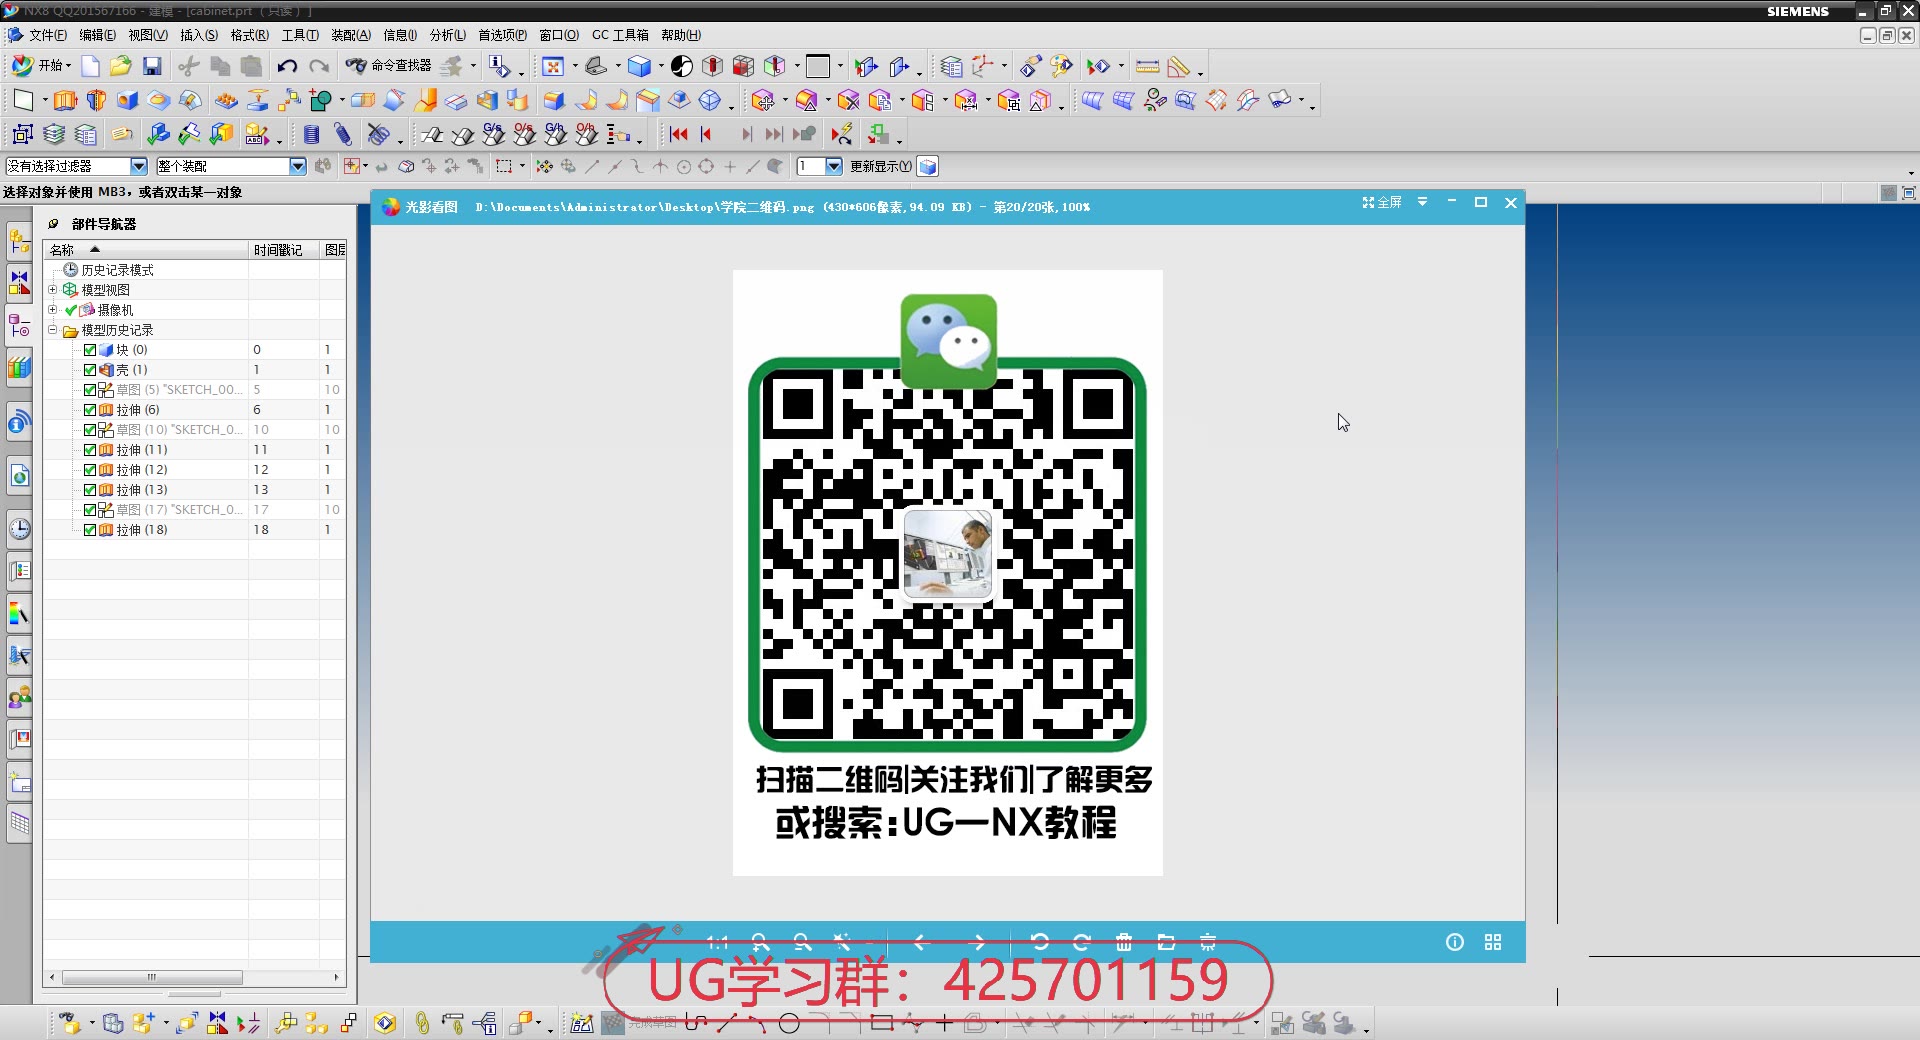This screenshot has height=1040, width=1920.
Task: Open the layer number 1 dropdown
Action: [x=833, y=166]
